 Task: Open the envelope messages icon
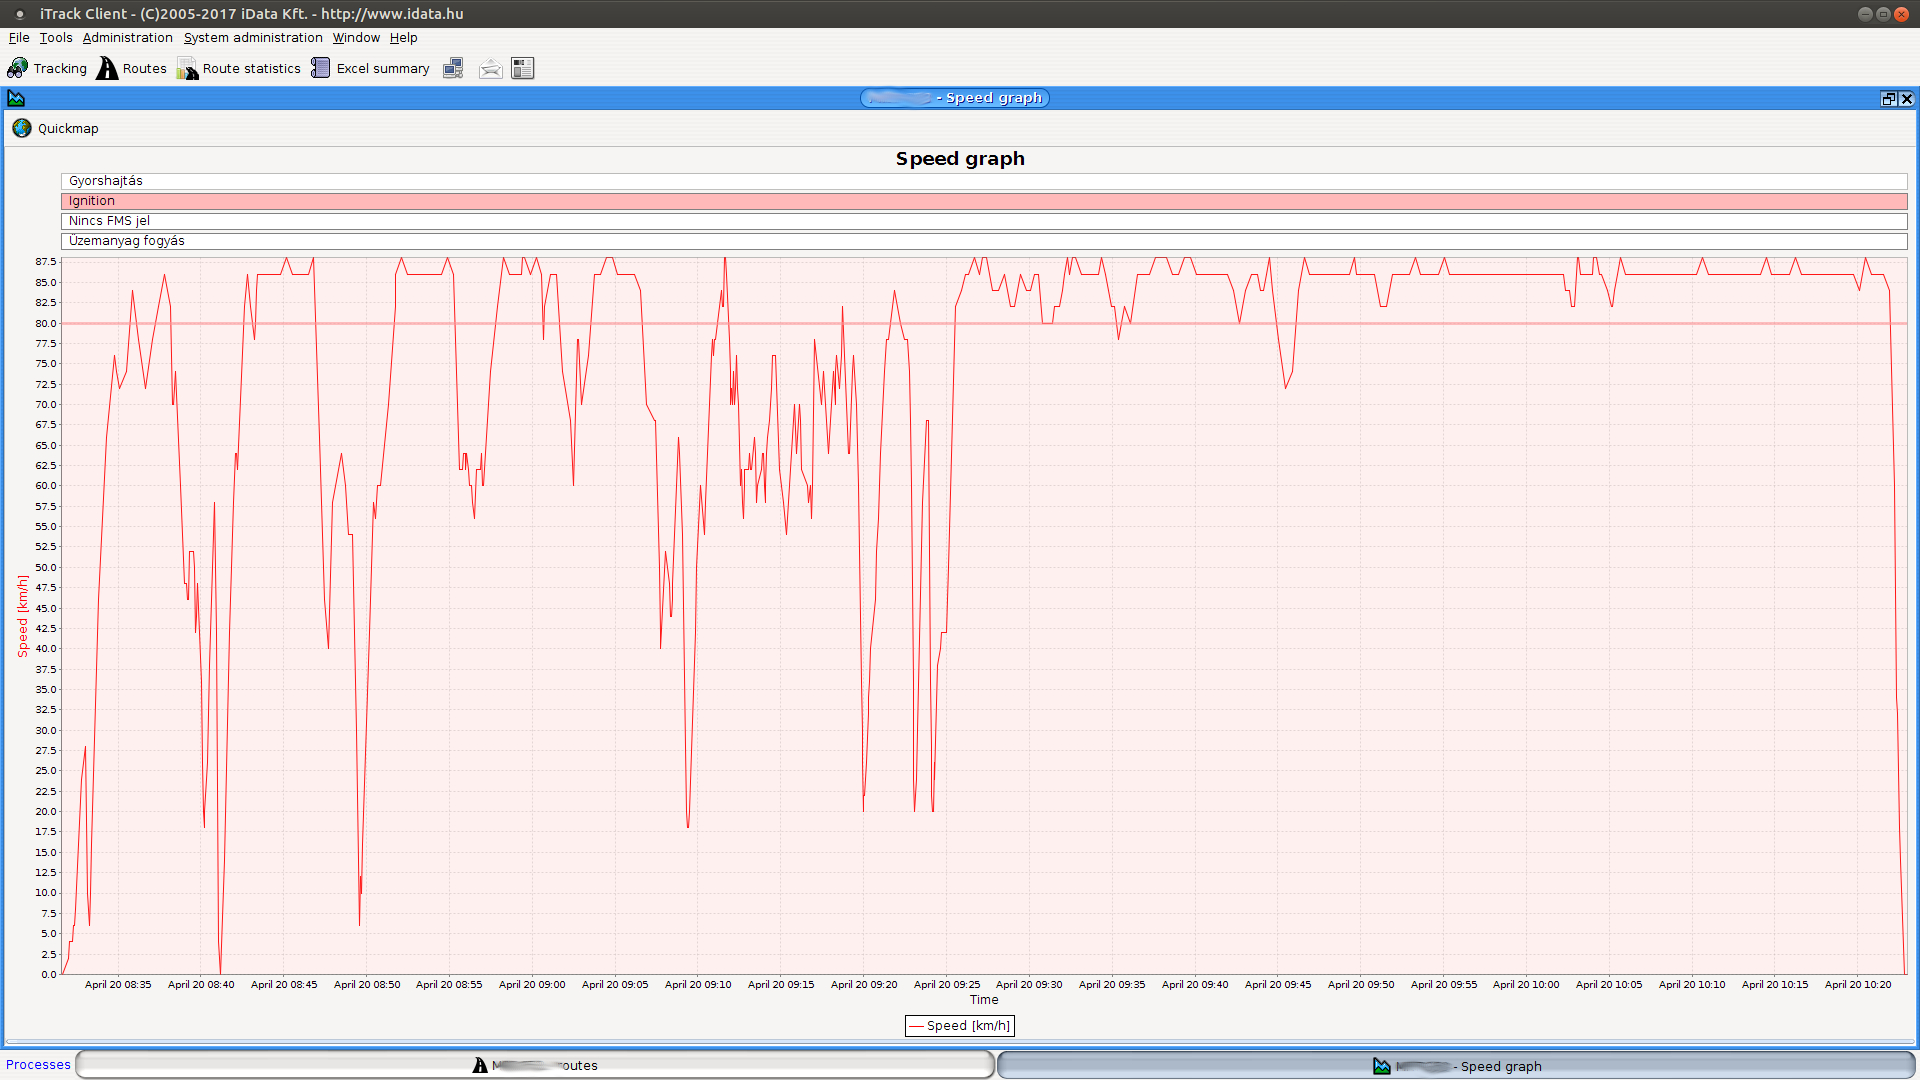pos(490,68)
